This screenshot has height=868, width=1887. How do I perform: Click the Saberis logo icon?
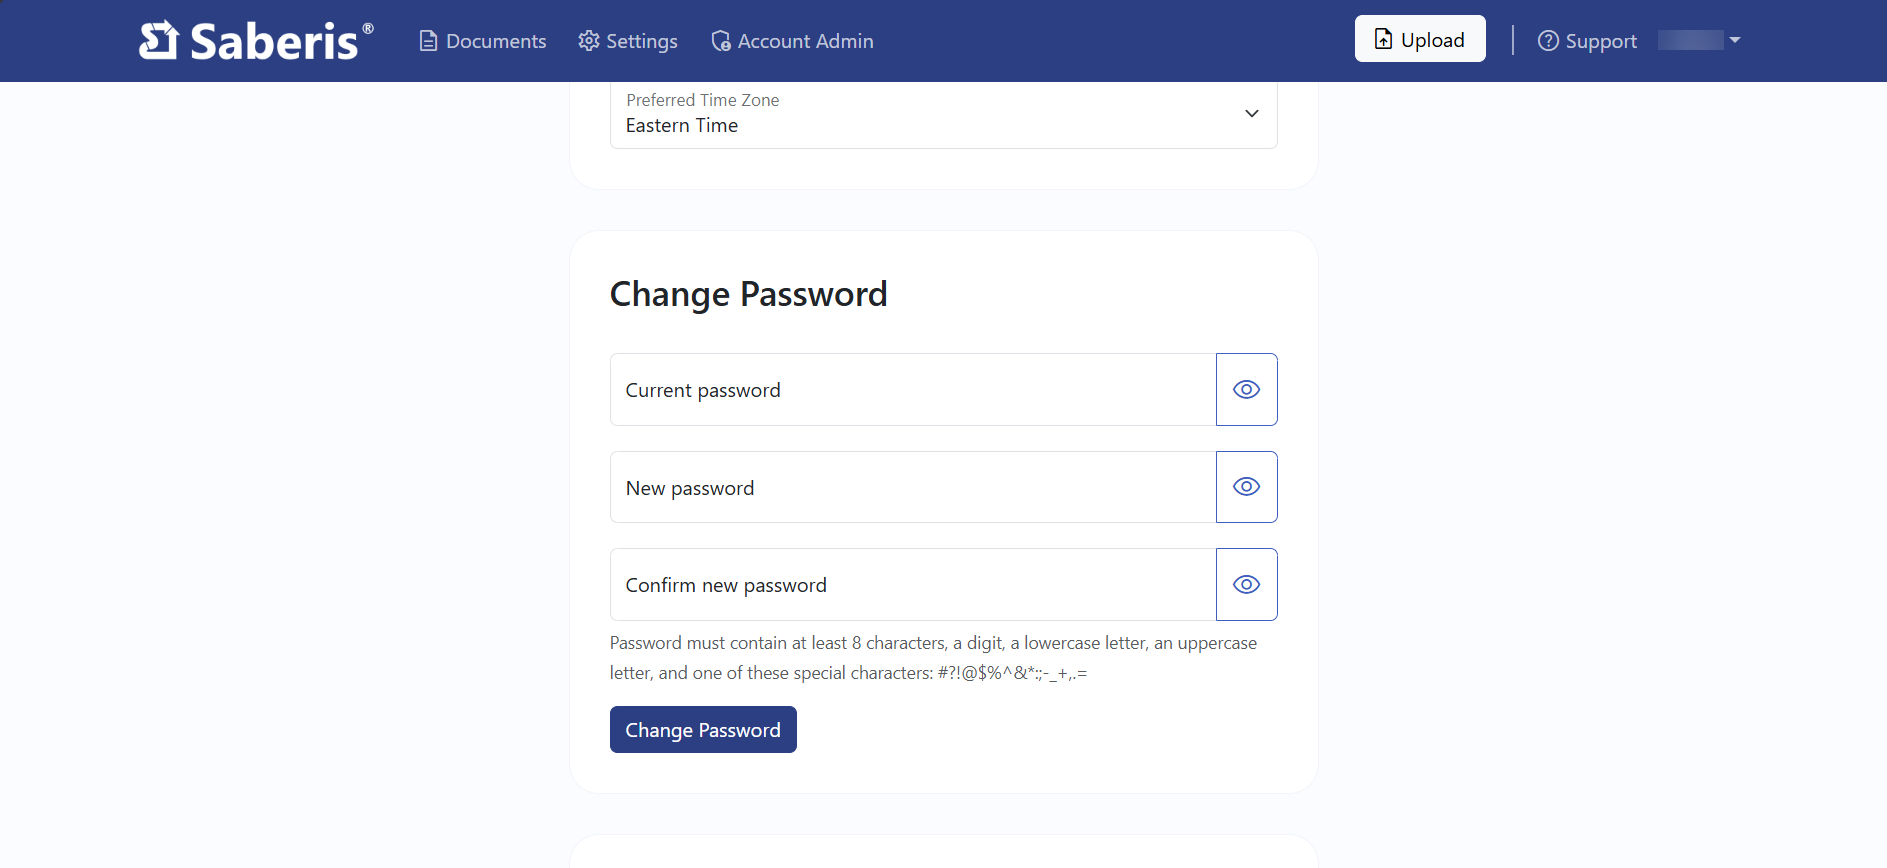pos(158,41)
